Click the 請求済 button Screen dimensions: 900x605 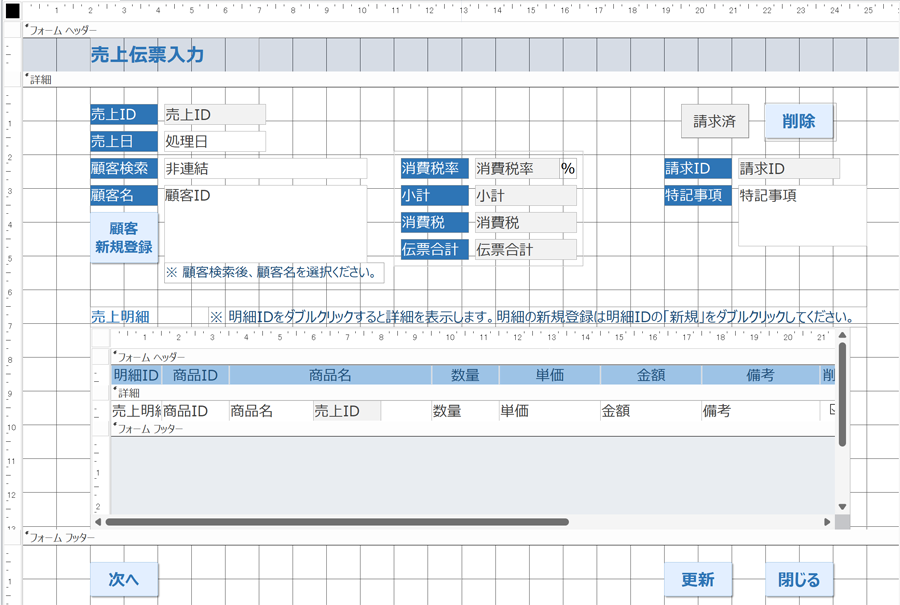714,121
